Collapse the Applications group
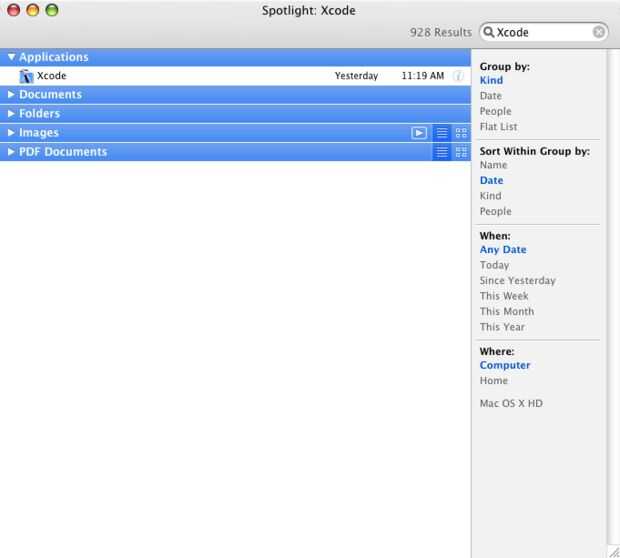This screenshot has width=620, height=558. tap(11, 57)
